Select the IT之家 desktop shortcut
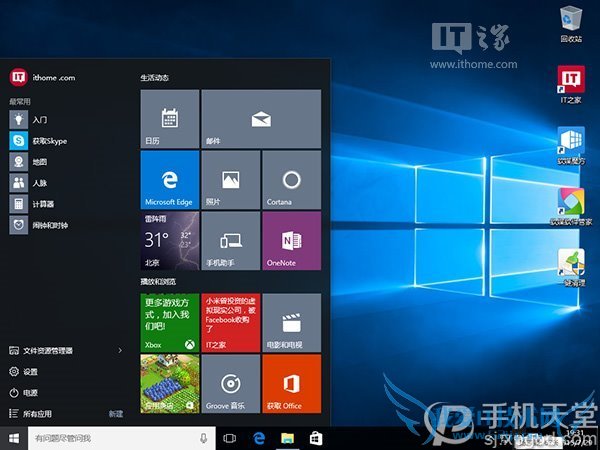600x450 pixels. pos(571,85)
